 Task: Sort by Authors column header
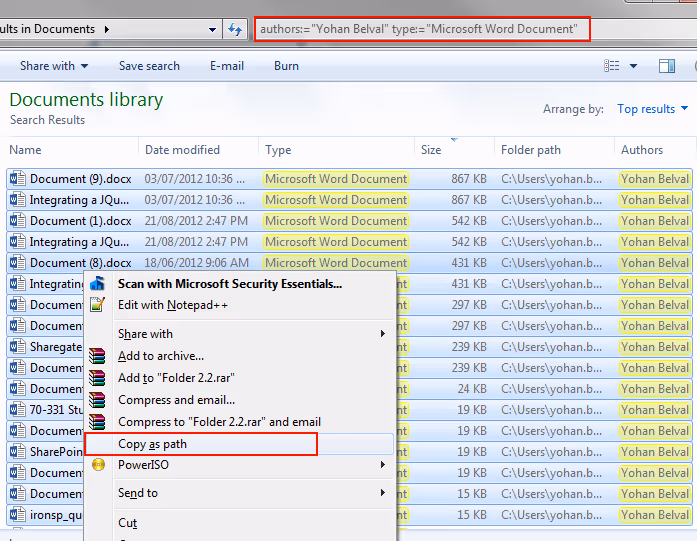642,150
